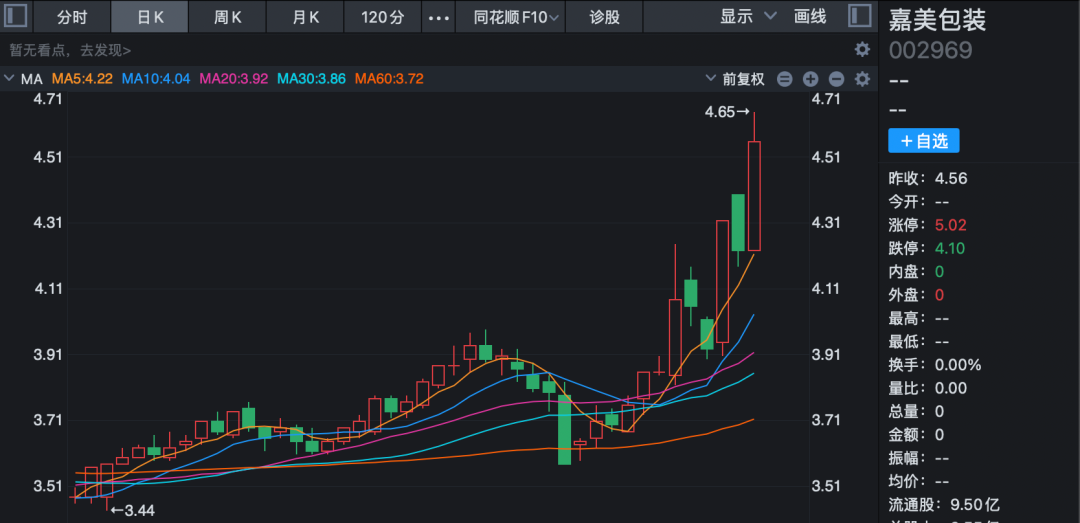Click the stock name 嘉美包装
Screen dimensions: 1080x523
937,19
